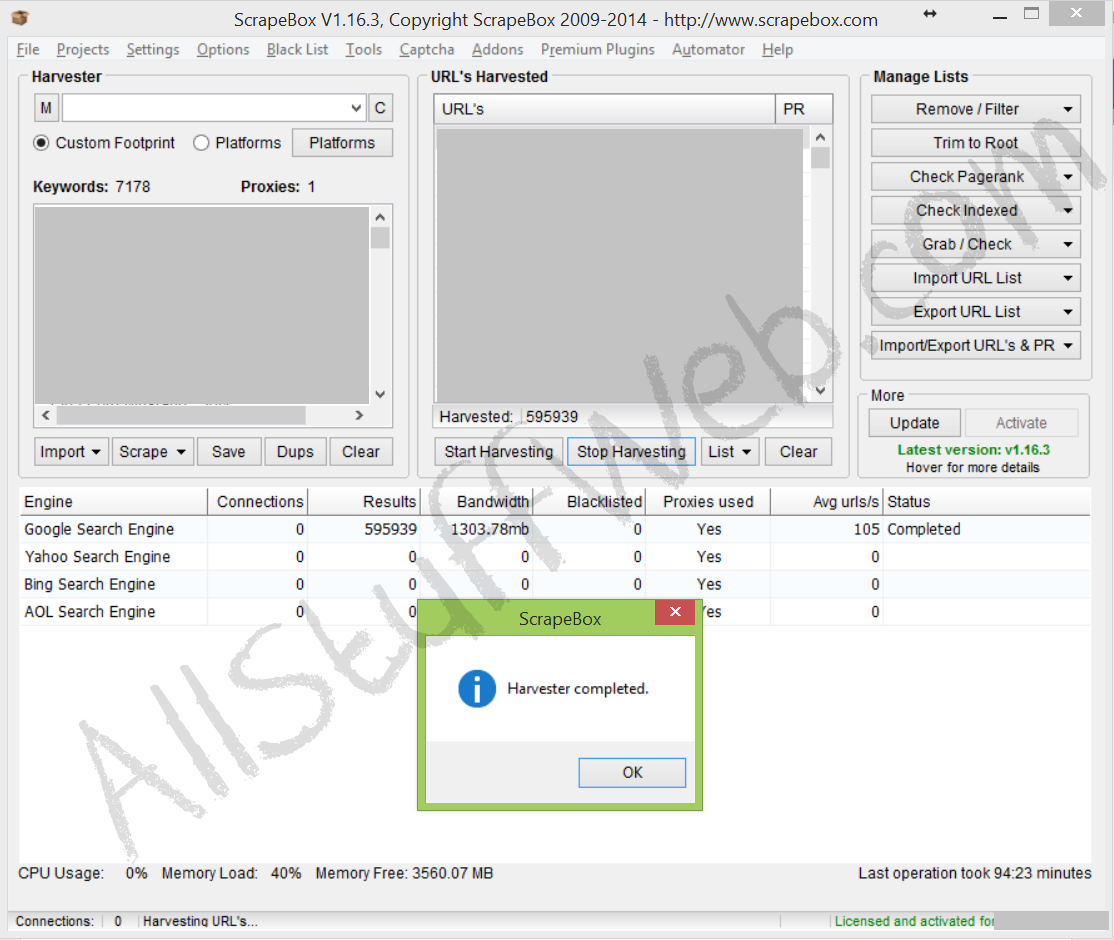1114x940 pixels.
Task: Click the C button beside footprint box
Action: [x=380, y=108]
